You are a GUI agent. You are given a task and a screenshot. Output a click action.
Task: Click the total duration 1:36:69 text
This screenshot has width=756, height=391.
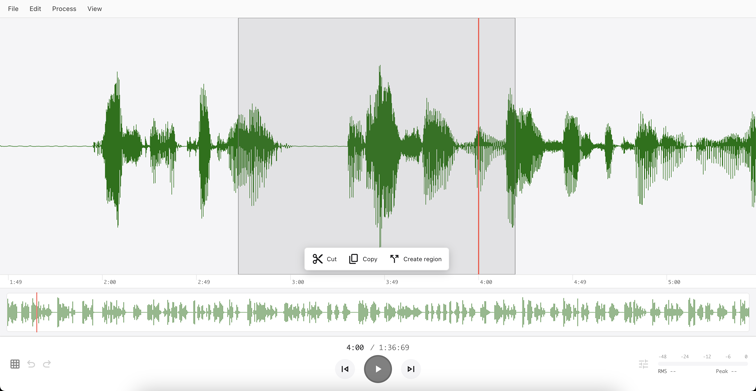(x=394, y=347)
